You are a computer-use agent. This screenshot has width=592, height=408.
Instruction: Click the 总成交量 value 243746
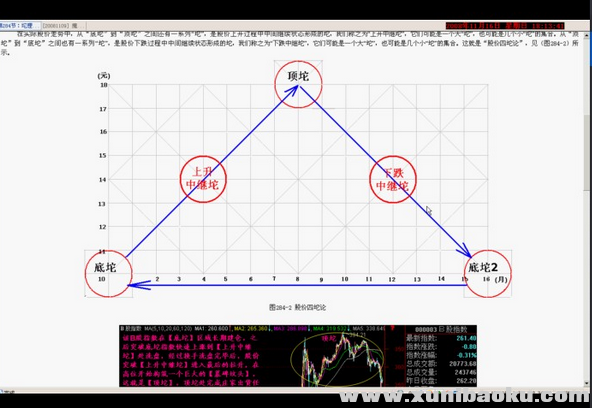[x=465, y=373]
